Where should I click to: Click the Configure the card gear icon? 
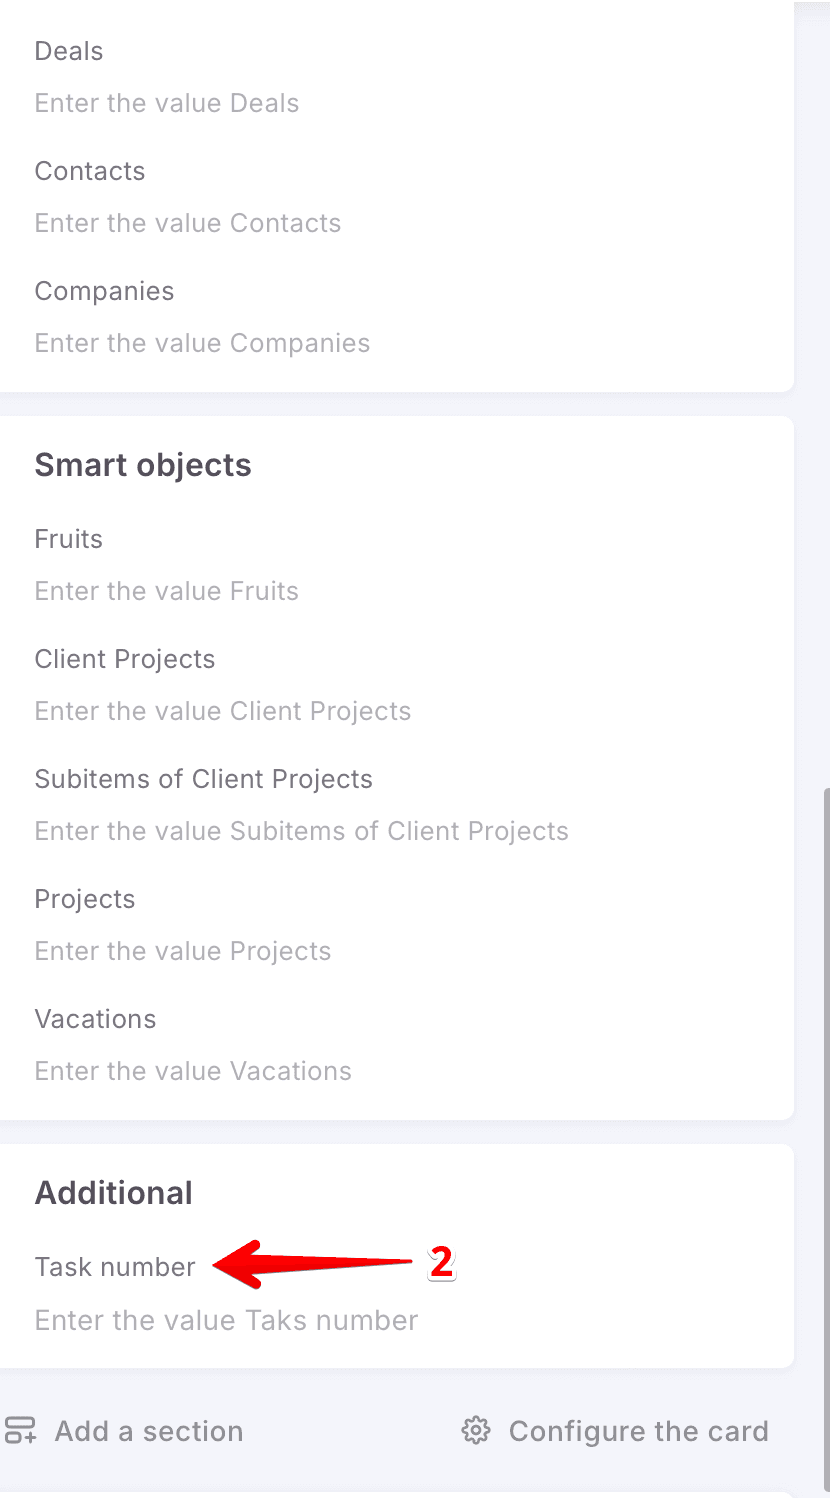click(475, 1431)
